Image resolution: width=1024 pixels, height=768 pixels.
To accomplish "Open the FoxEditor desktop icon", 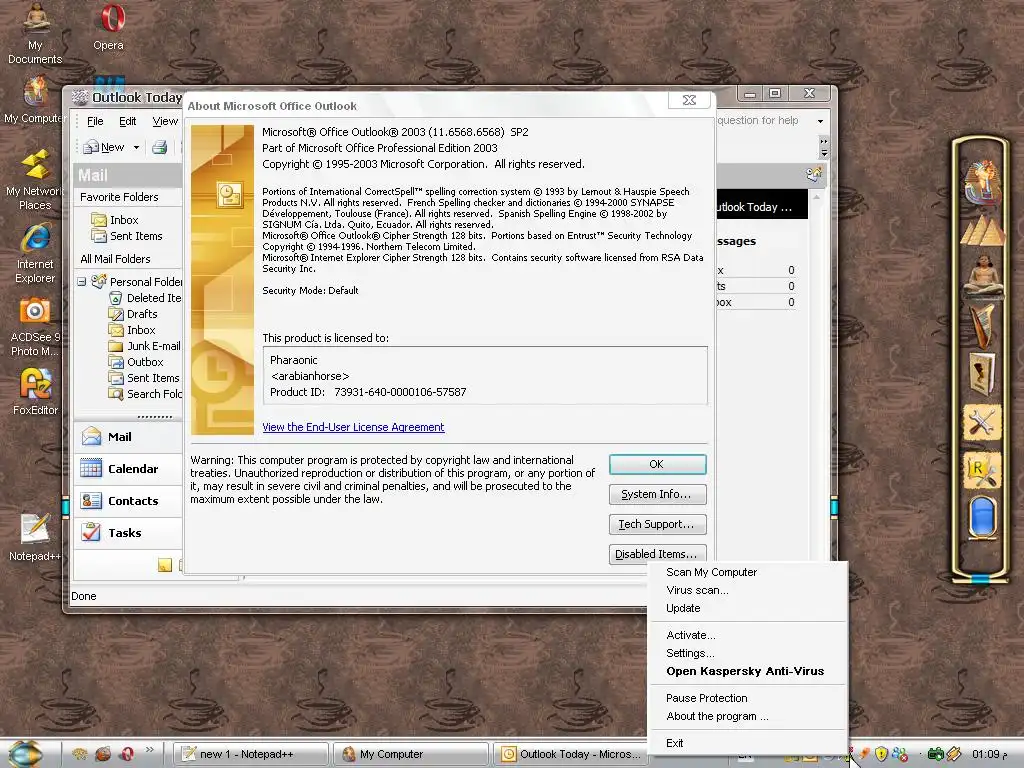I will [x=35, y=392].
